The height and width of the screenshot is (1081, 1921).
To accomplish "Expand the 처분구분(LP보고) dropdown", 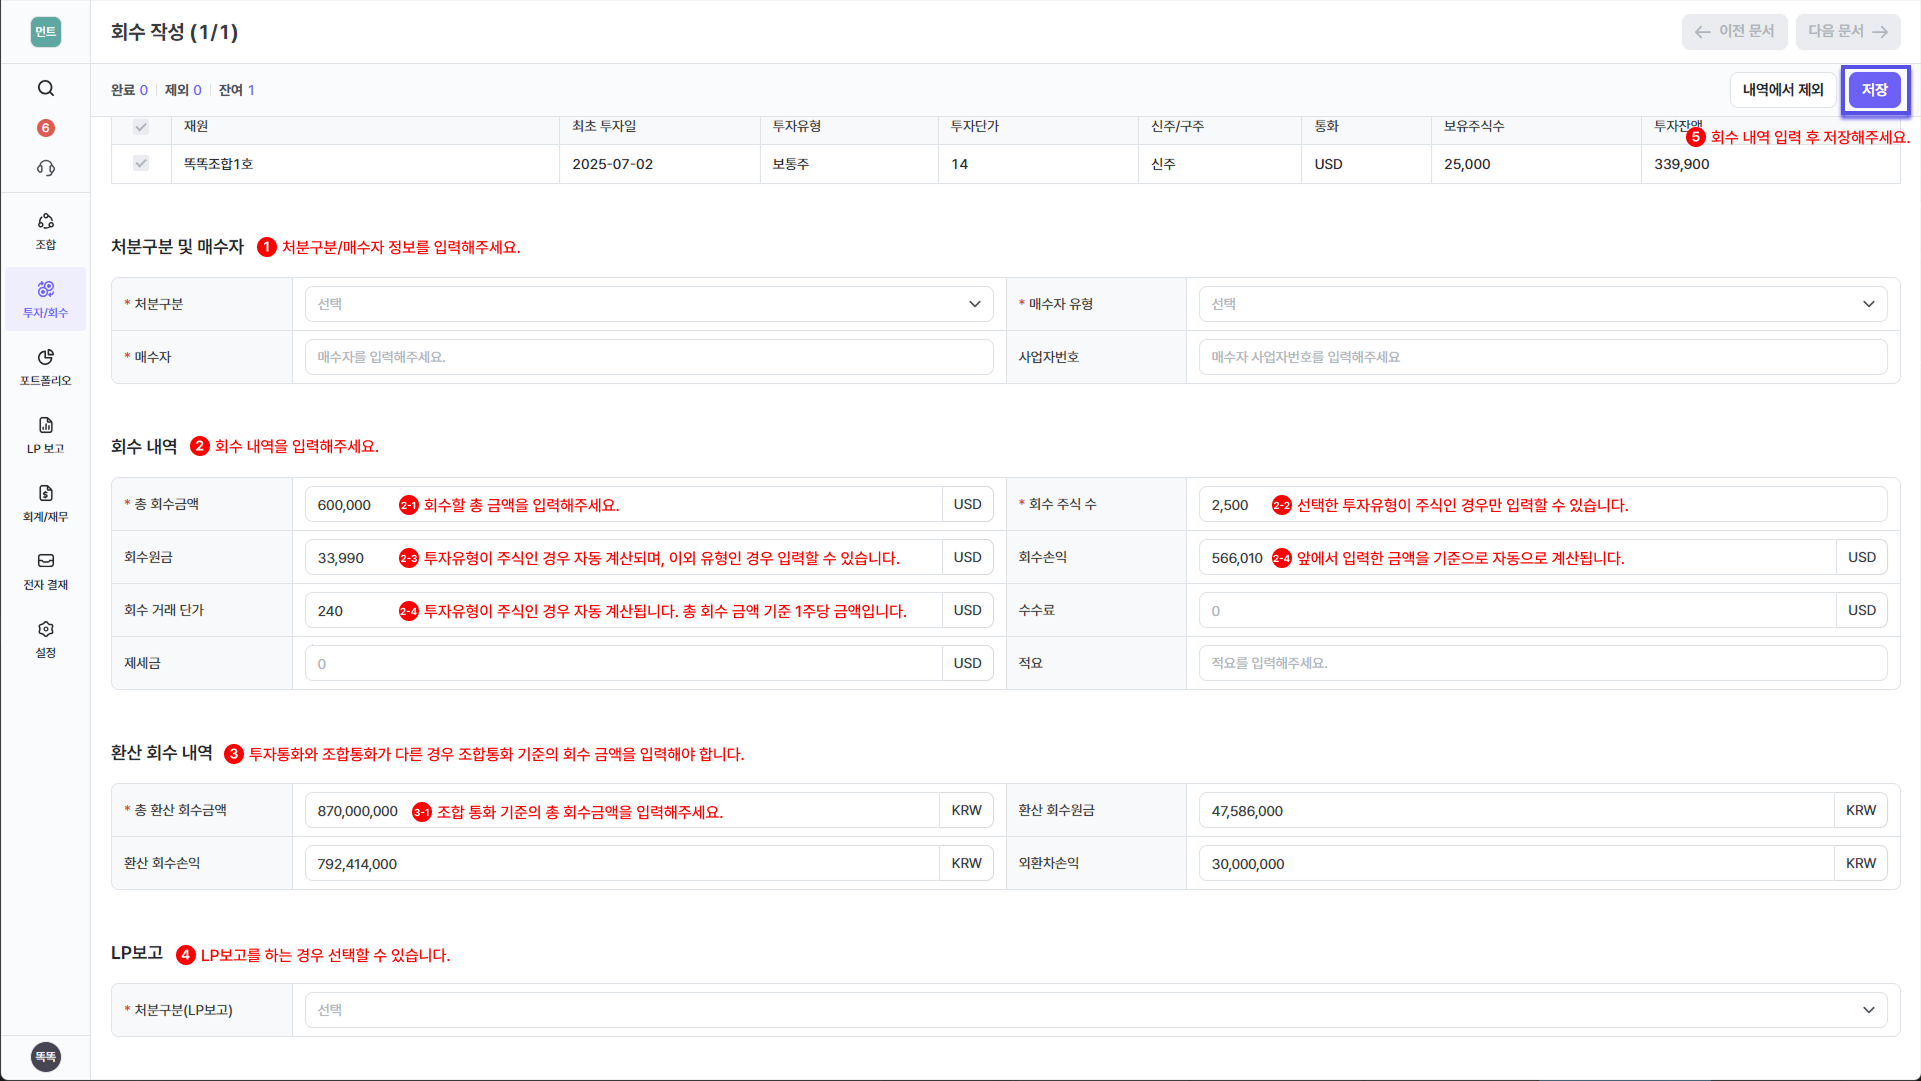I will [x=1095, y=1010].
